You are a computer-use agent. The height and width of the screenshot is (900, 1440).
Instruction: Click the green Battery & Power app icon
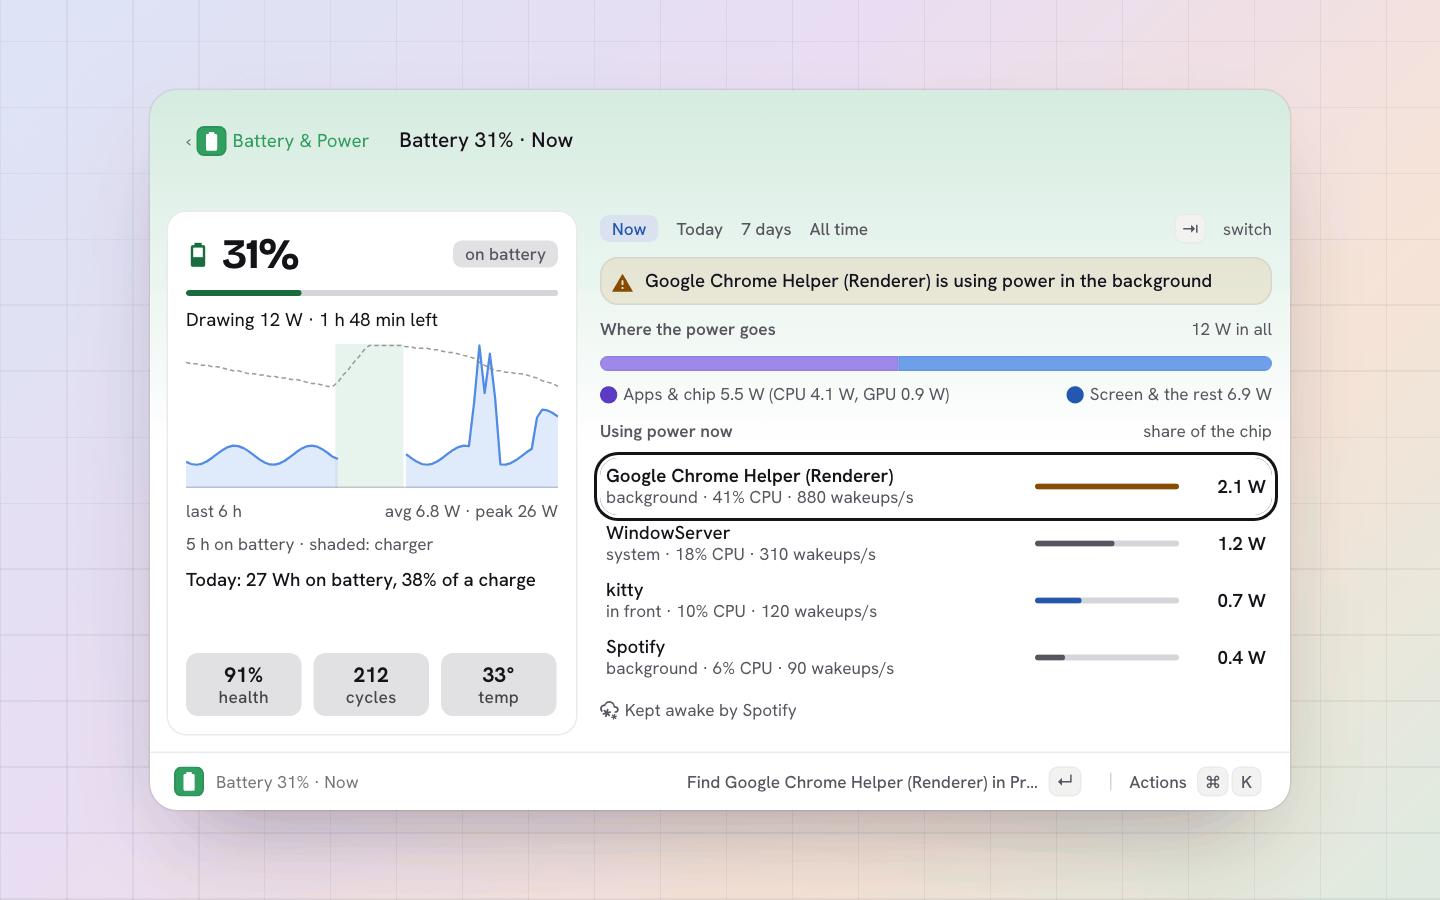(211, 141)
